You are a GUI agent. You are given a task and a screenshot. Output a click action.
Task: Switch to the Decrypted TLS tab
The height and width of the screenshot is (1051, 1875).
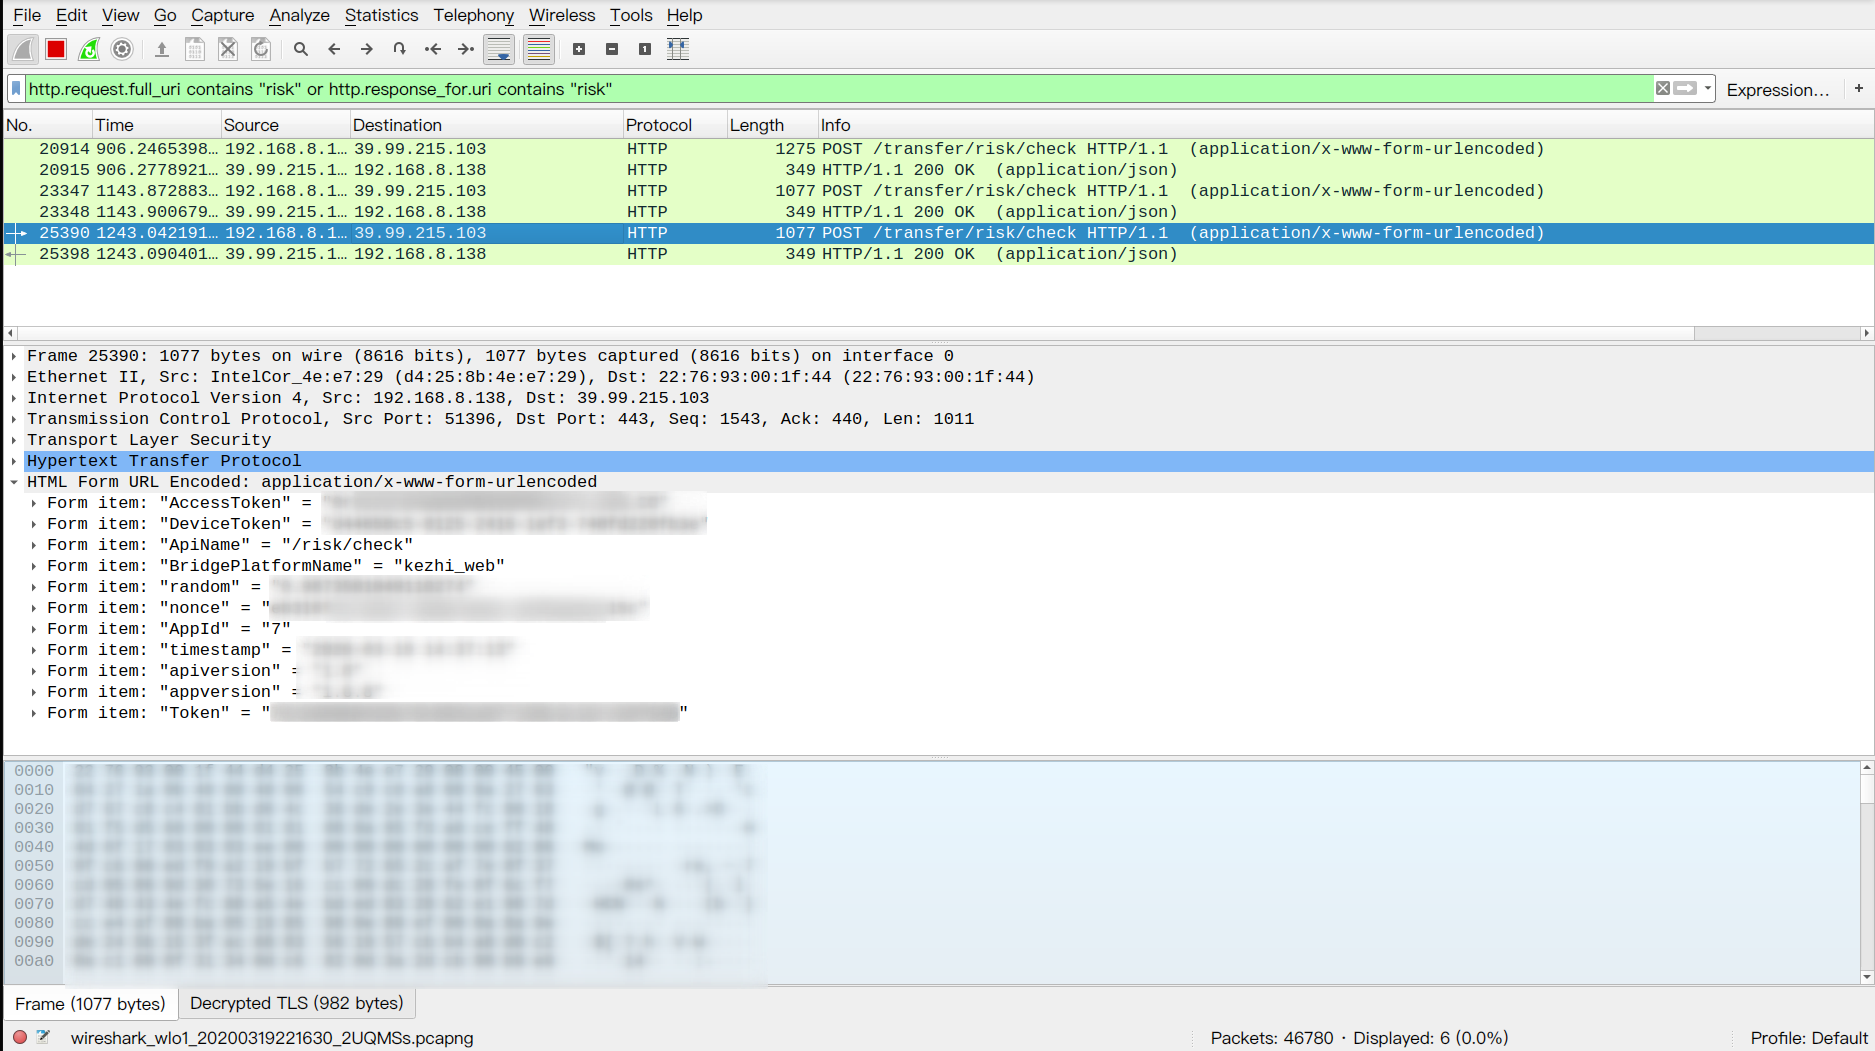click(x=296, y=1003)
